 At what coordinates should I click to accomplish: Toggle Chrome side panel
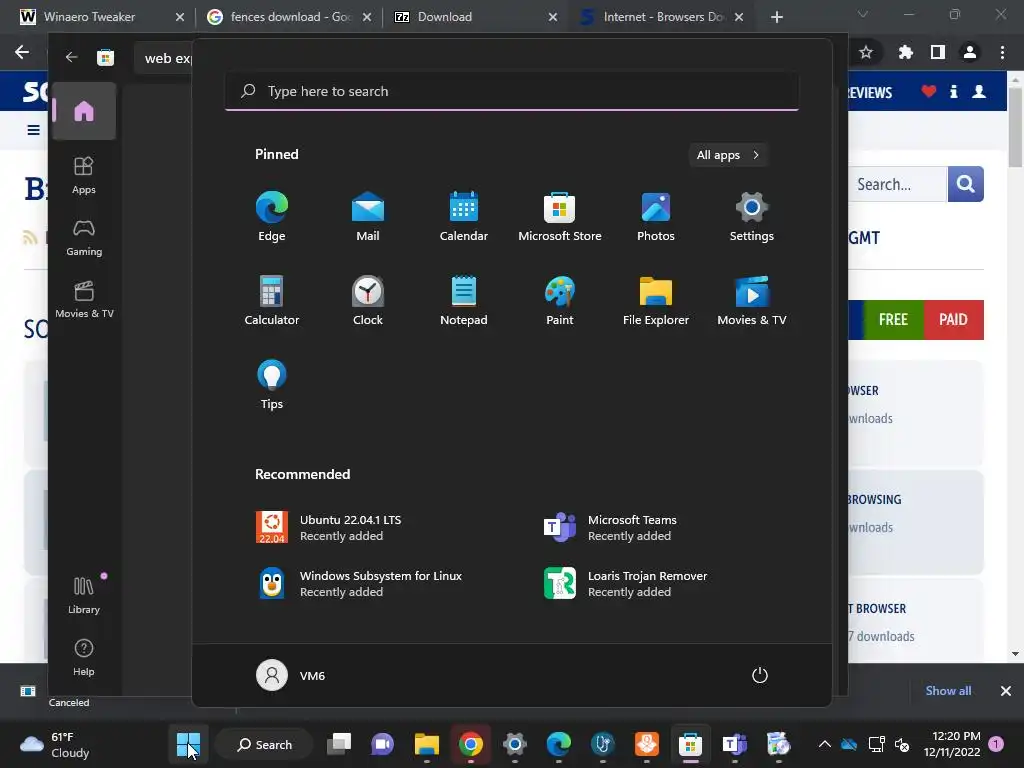click(938, 52)
